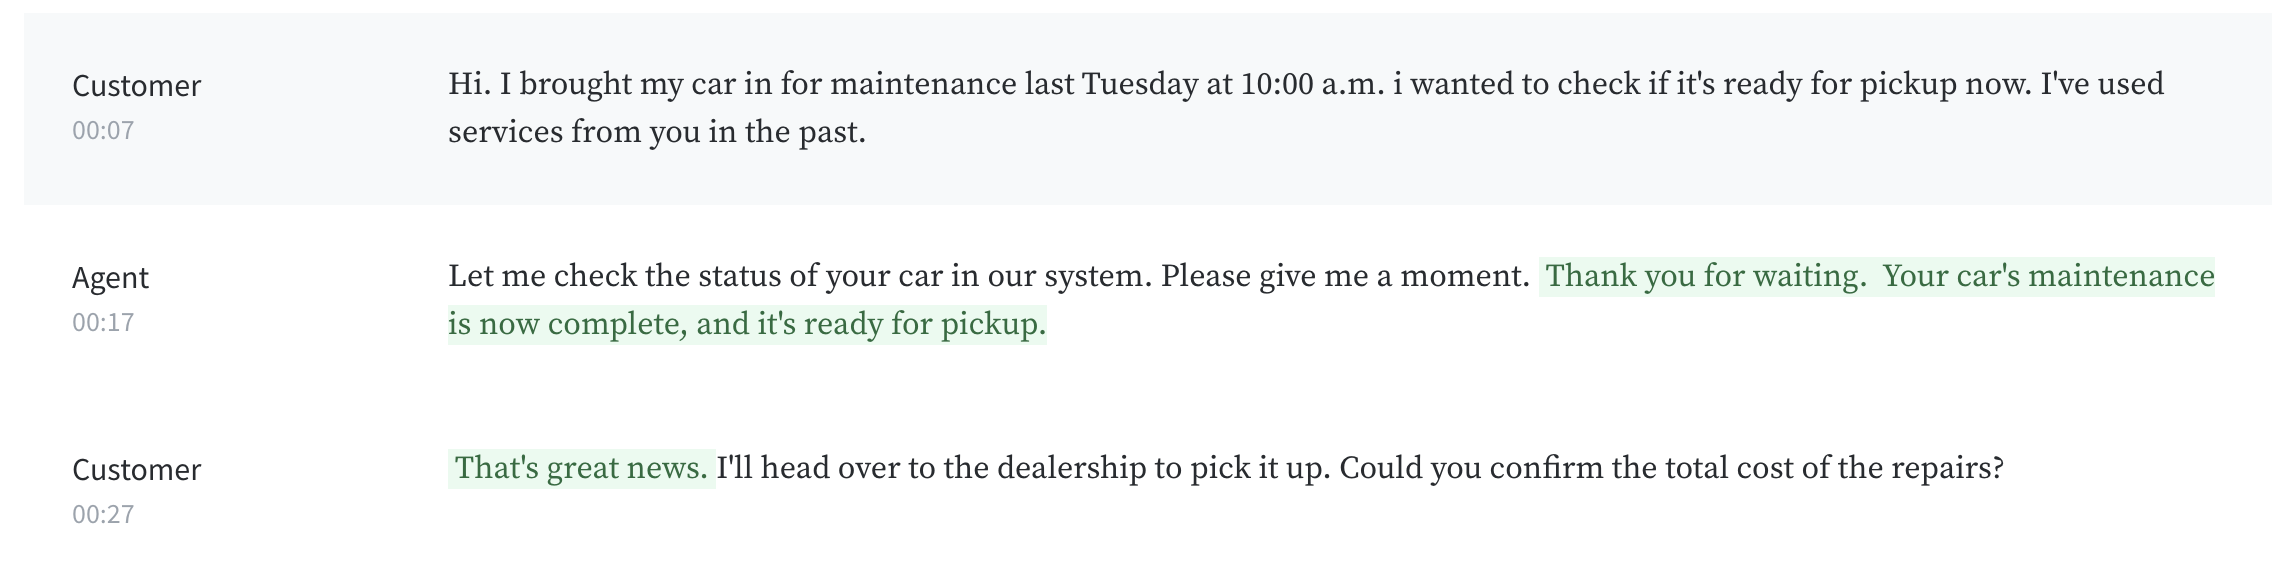The width and height of the screenshot is (2284, 572).
Task: Click highlighted text "is now complete, and it's ready for pickup."
Action: point(747,324)
